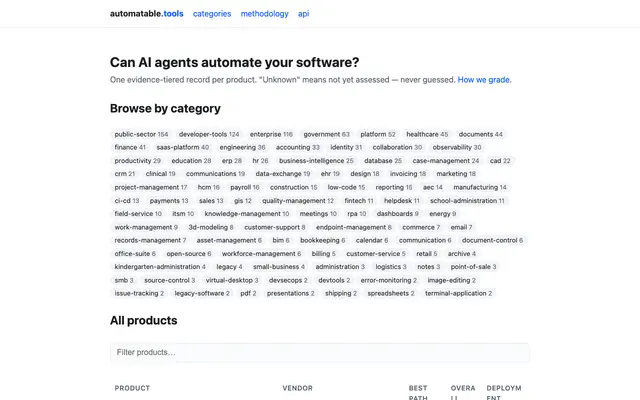Select the terminal-application category tag
This screenshot has width=640, height=400.
(x=458, y=293)
